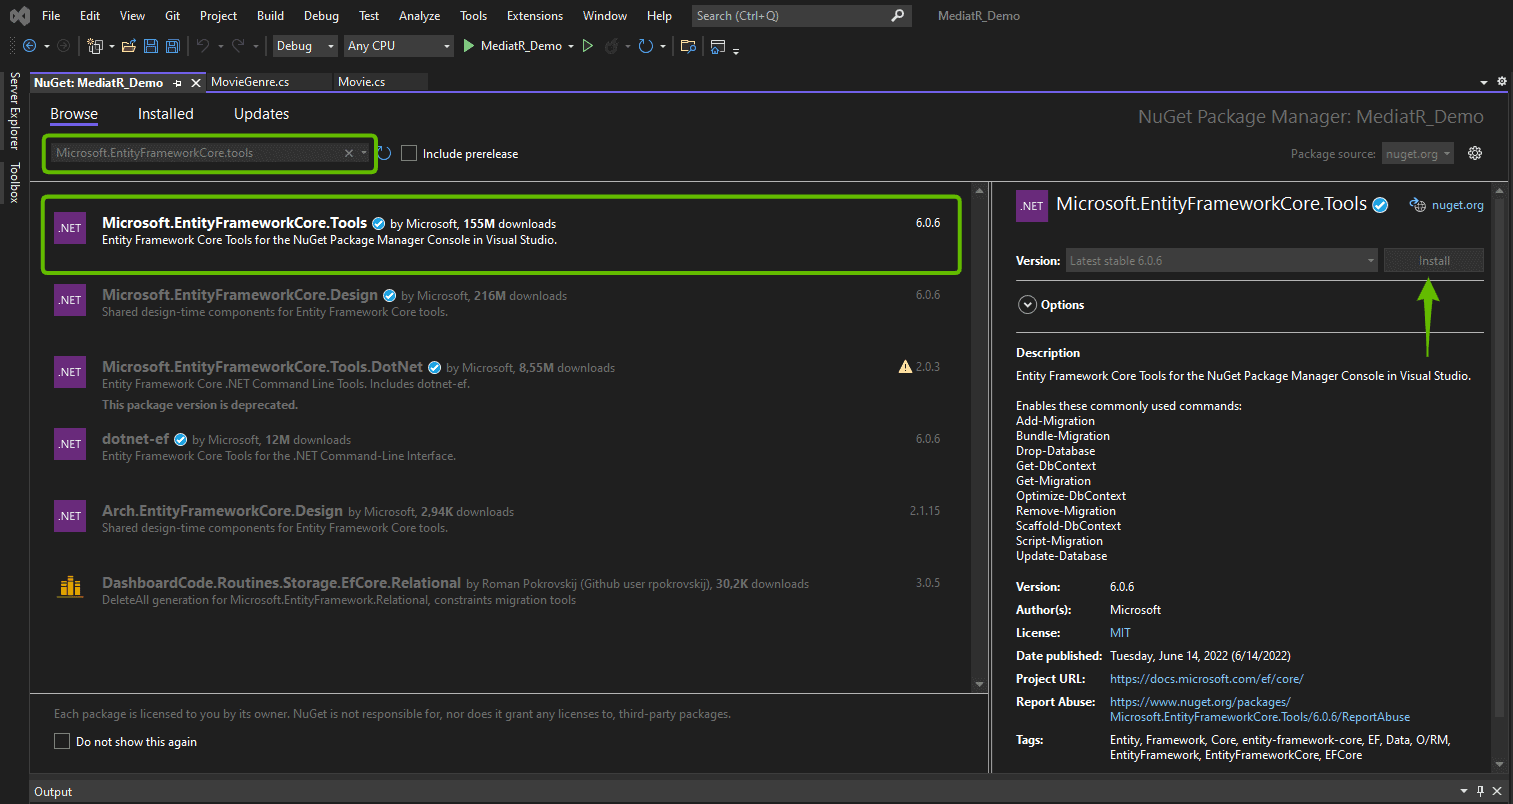The image size is (1513, 804).
Task: Click the Install button
Action: coord(1434,260)
